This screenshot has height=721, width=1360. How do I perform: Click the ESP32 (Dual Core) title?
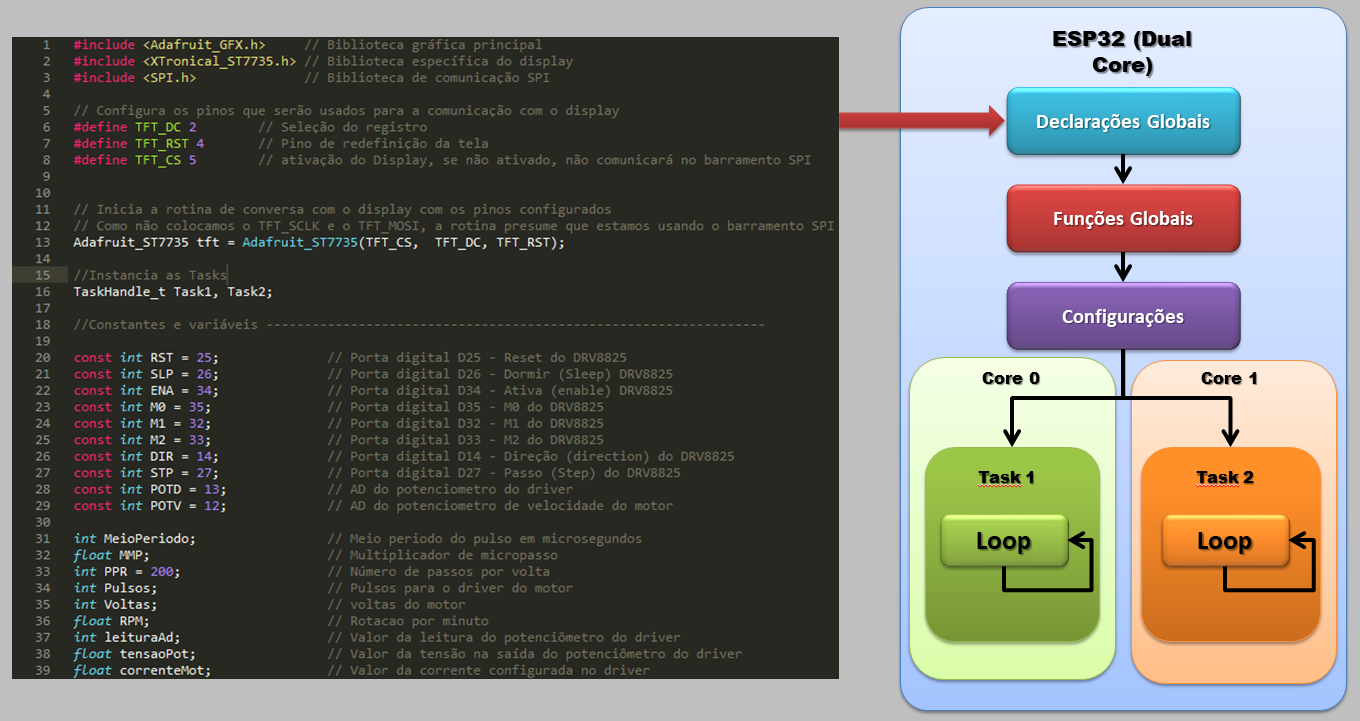(x=1122, y=53)
